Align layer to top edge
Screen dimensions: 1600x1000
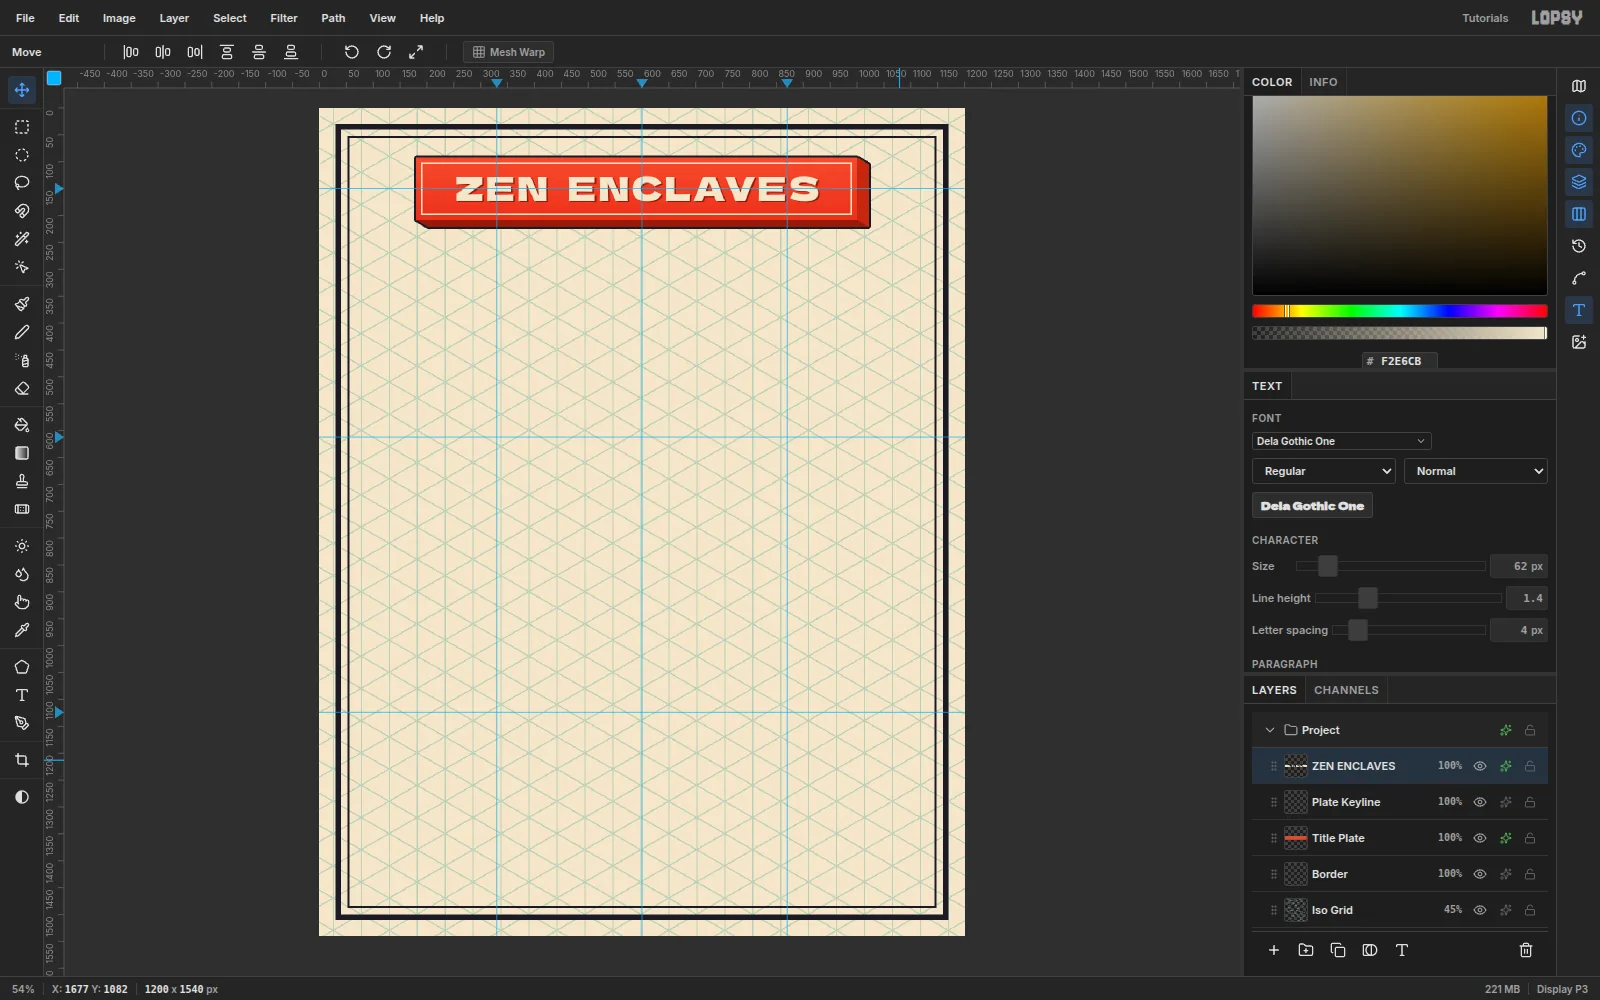click(227, 52)
